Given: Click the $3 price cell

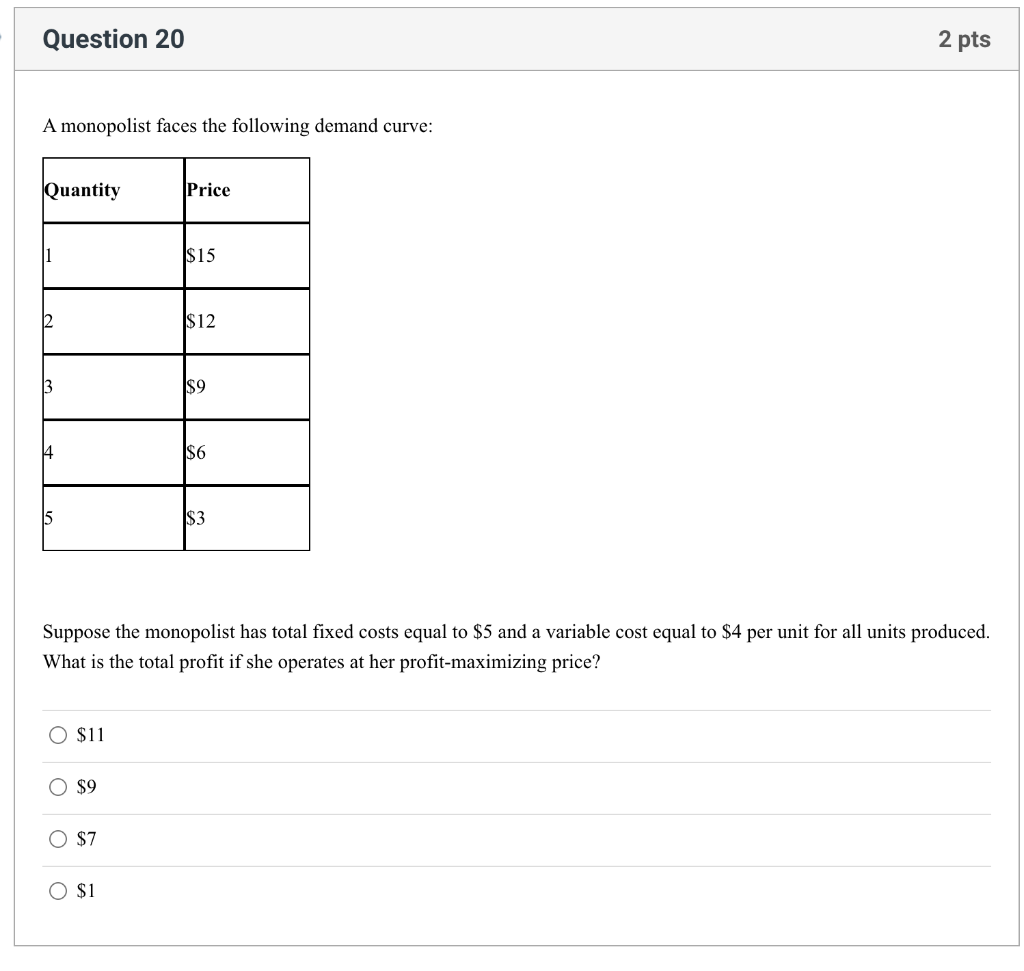Looking at the screenshot, I should pyautogui.click(x=247, y=518).
